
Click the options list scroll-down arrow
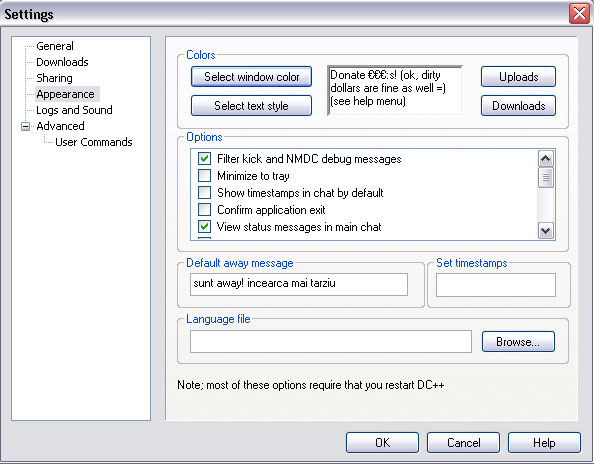coord(546,230)
